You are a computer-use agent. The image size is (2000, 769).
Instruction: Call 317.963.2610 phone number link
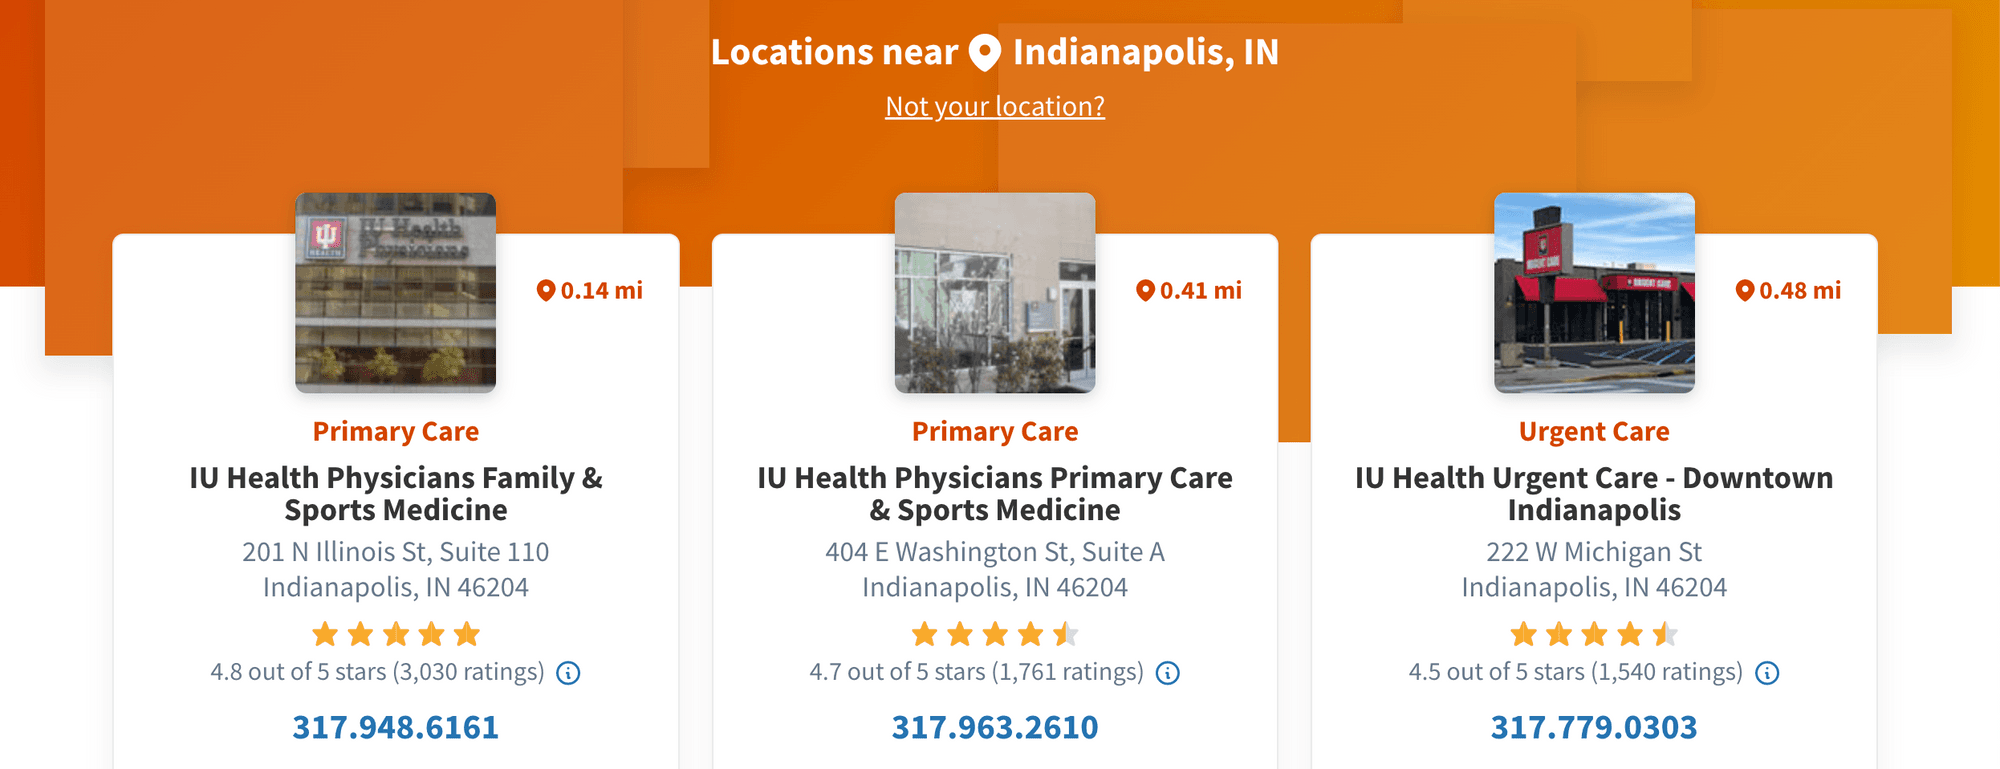pos(995,727)
